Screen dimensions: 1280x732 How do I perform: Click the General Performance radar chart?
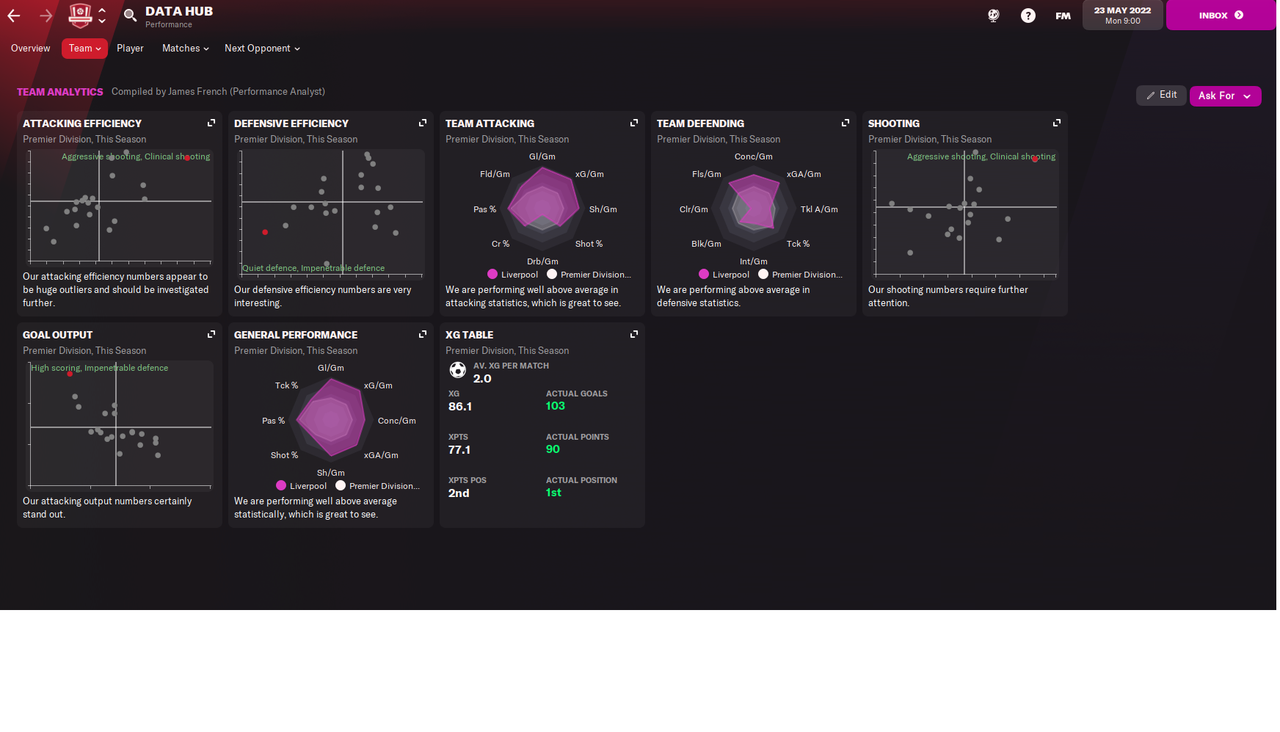(x=331, y=420)
